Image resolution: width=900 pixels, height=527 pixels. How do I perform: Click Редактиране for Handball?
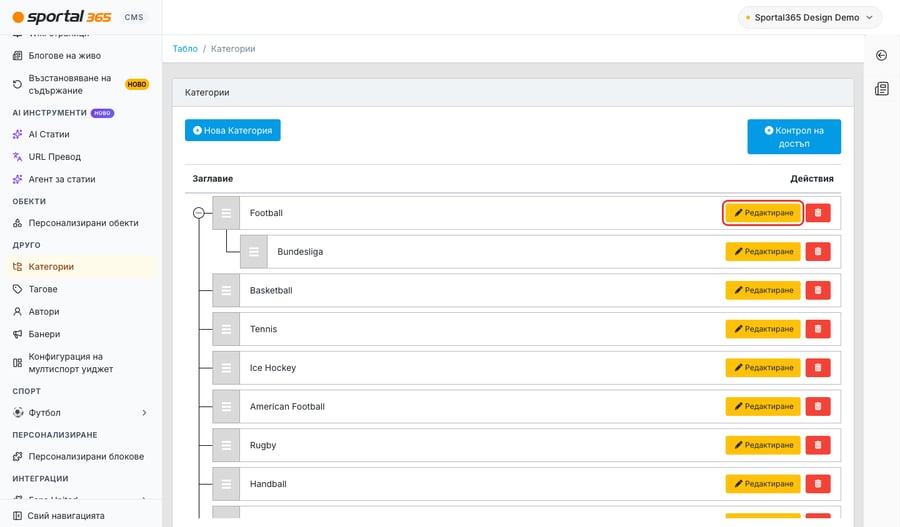[x=763, y=484]
